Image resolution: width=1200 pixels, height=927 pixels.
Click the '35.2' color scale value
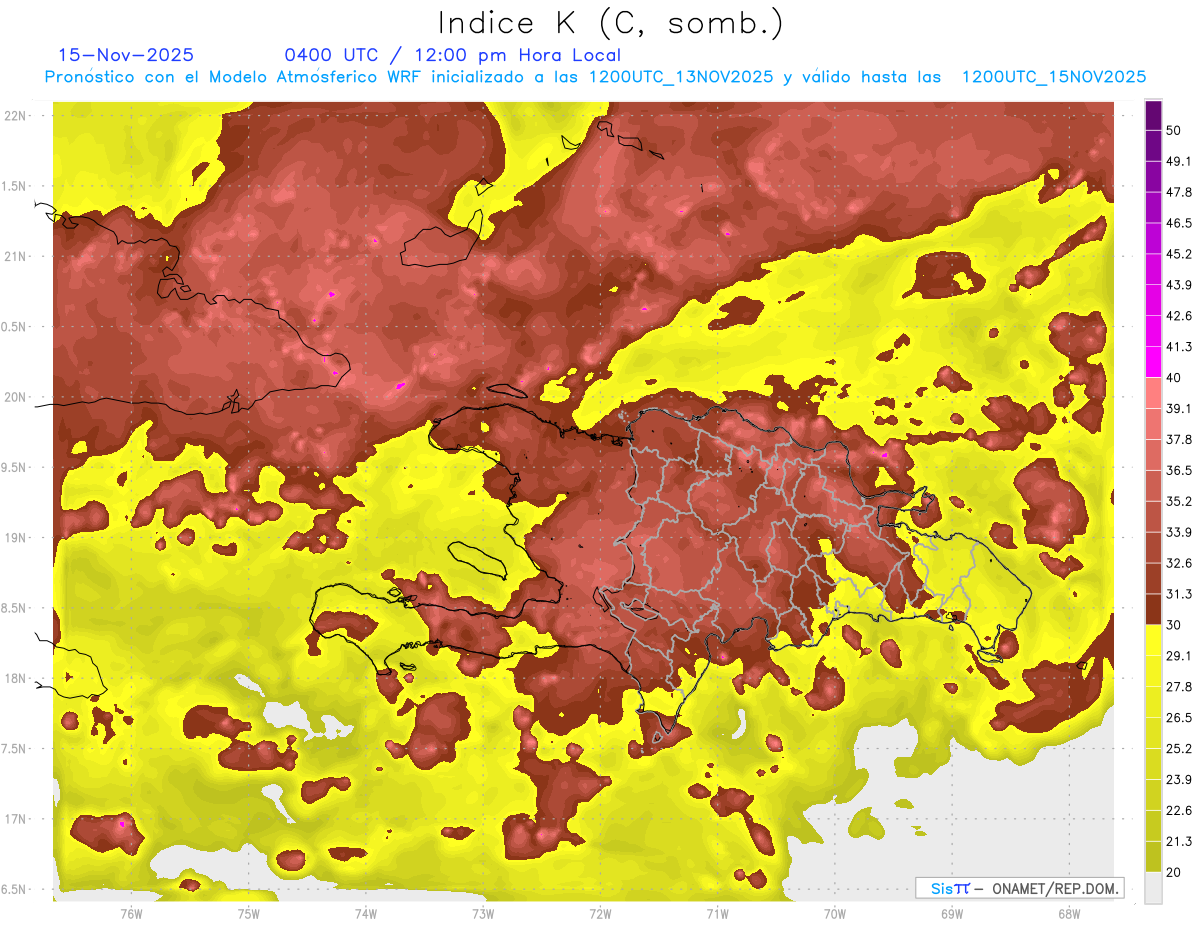pyautogui.click(x=1179, y=501)
